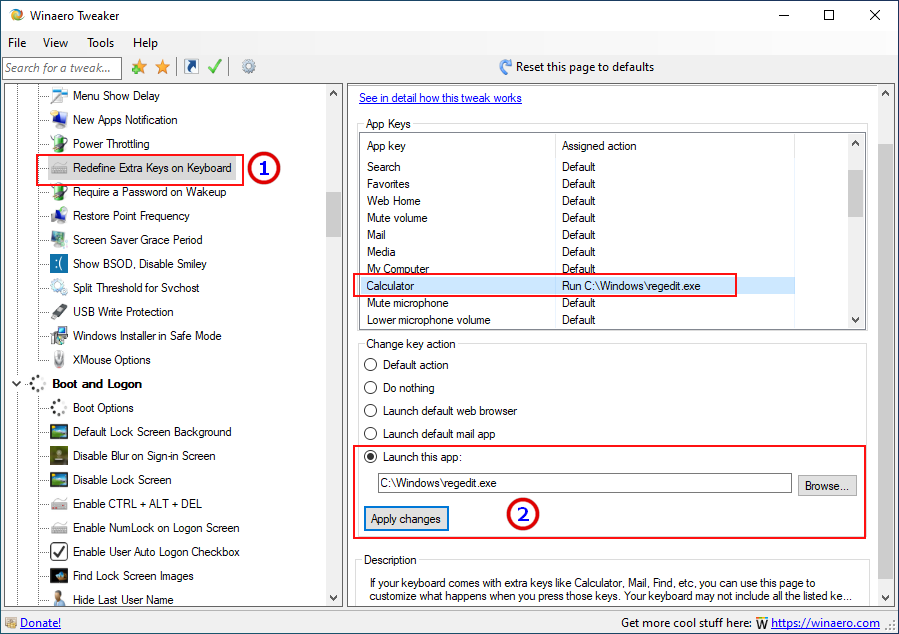Image resolution: width=899 pixels, height=634 pixels.
Task: Click the Boot and Logon category icon
Action: tap(38, 384)
